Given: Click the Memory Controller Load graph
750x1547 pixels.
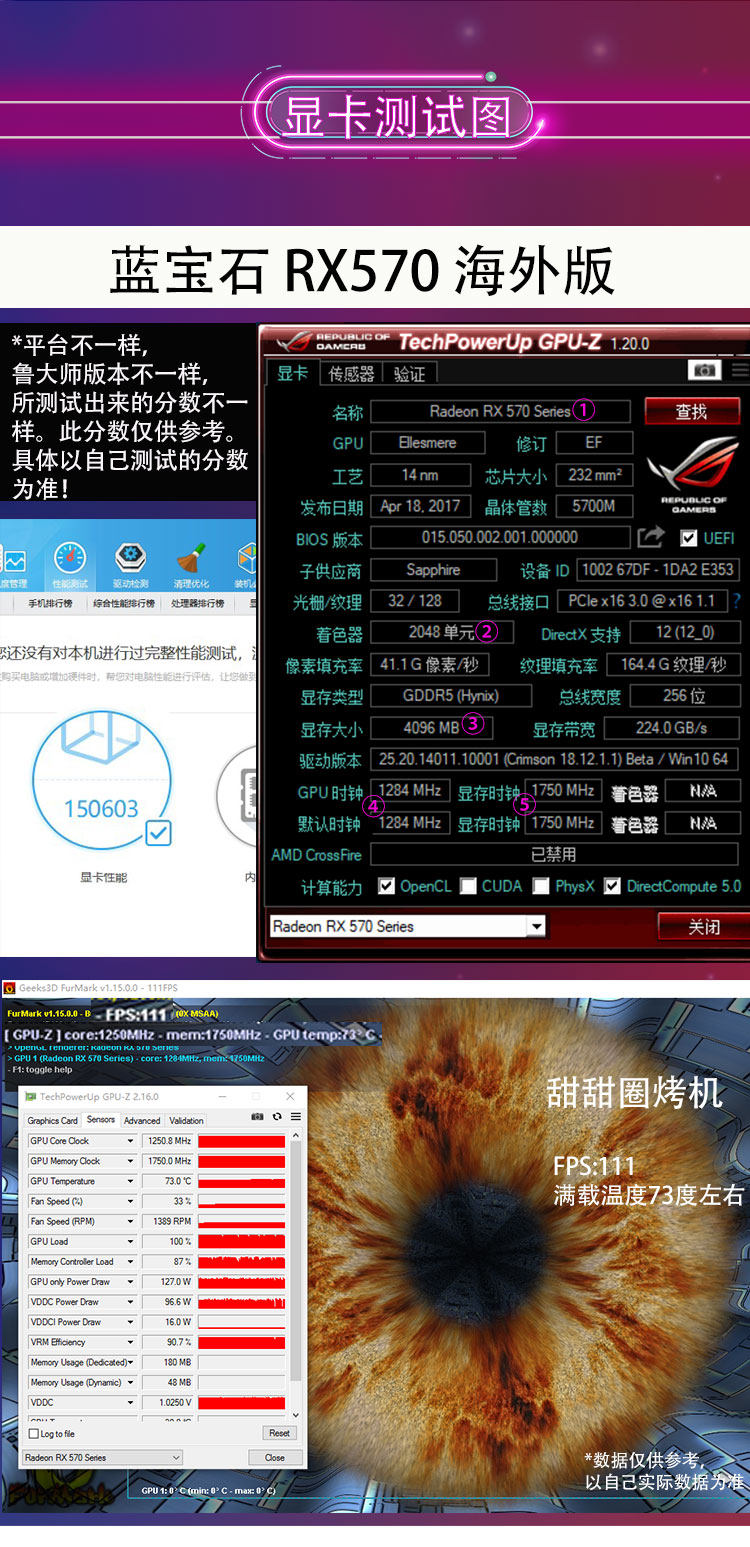Looking at the screenshot, I should (242, 1262).
